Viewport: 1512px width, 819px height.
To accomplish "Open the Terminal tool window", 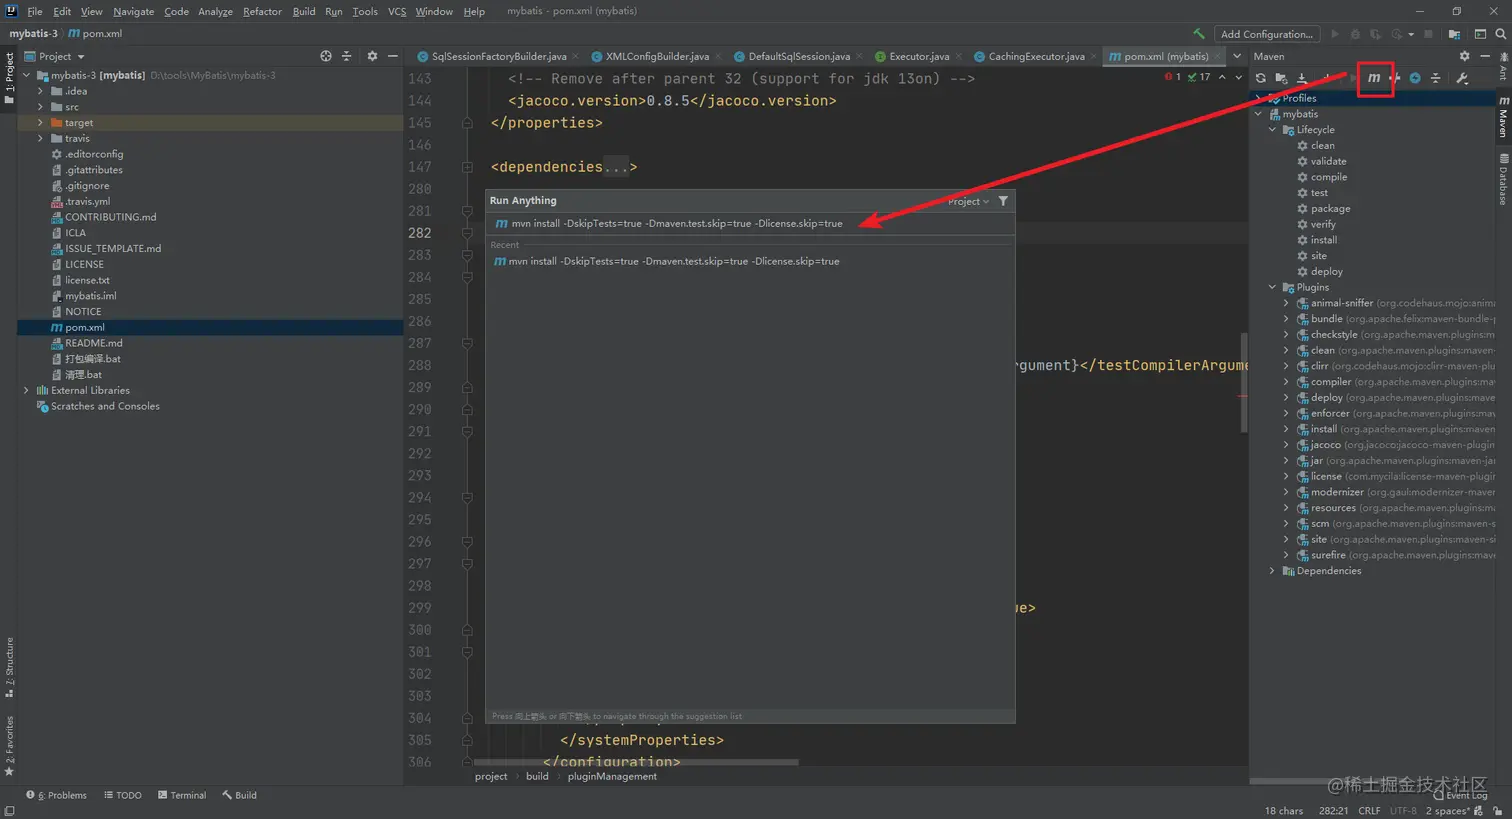I will click(x=182, y=795).
